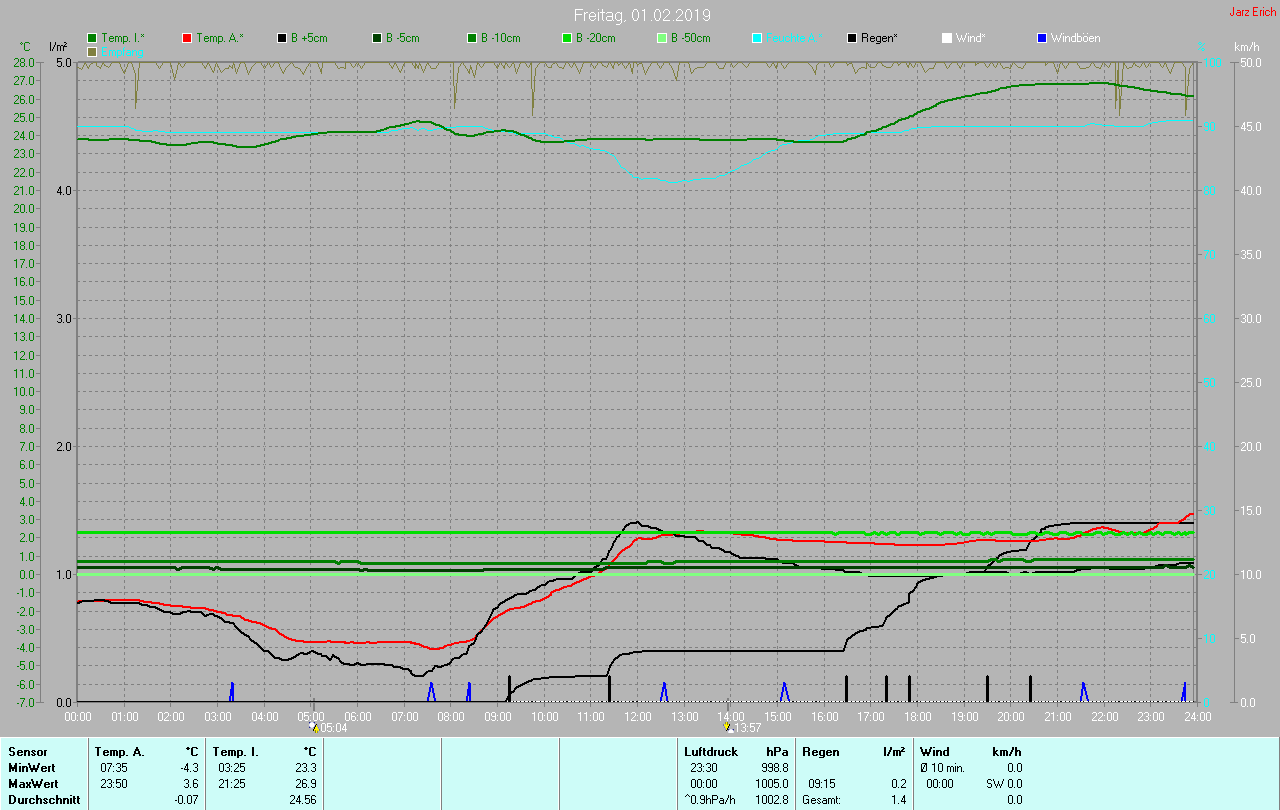This screenshot has height=810, width=1280.
Task: Click the date title Freitag, 01.02.2019
Action: [x=642, y=15]
